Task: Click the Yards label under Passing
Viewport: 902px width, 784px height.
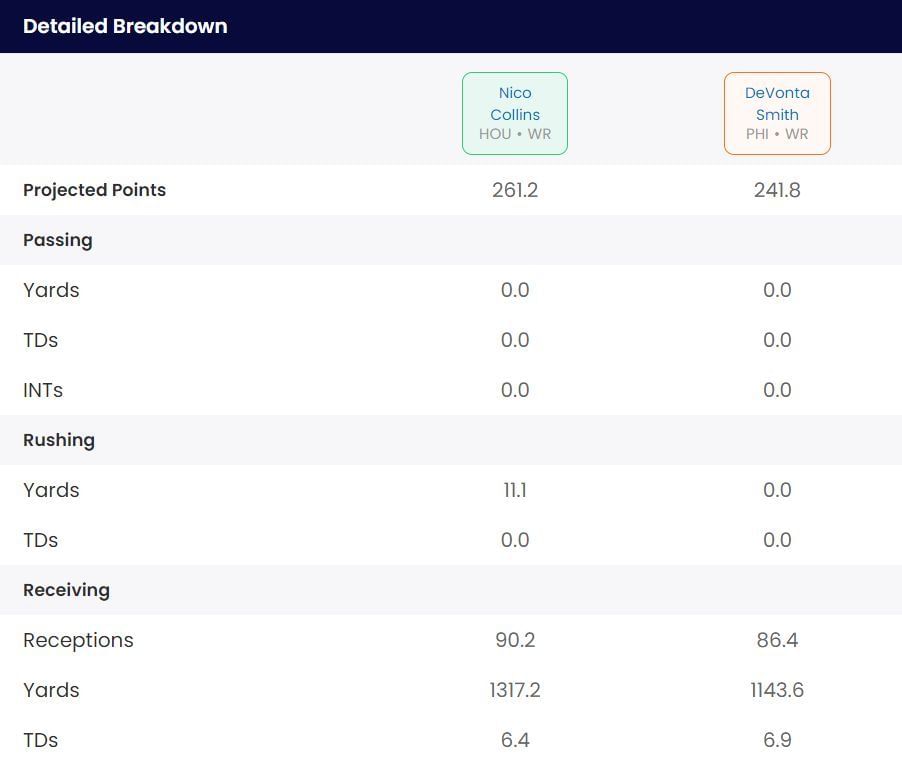Action: [x=51, y=290]
